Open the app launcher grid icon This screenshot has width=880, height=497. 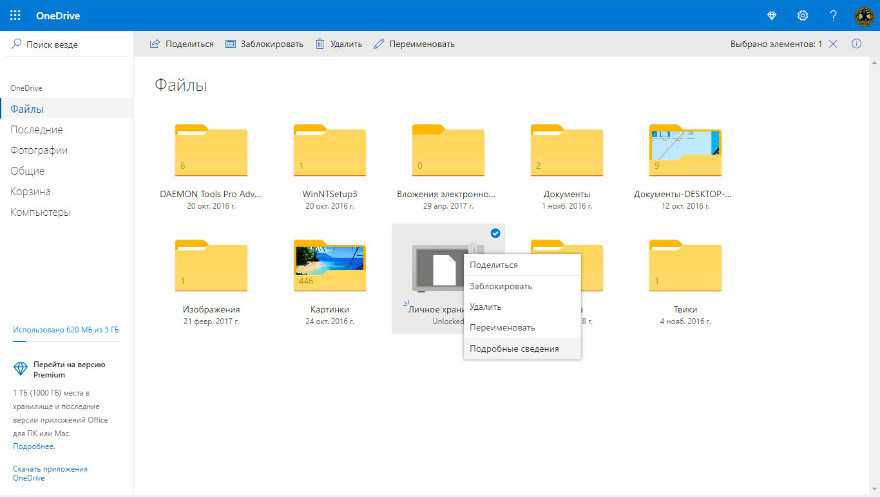click(15, 15)
